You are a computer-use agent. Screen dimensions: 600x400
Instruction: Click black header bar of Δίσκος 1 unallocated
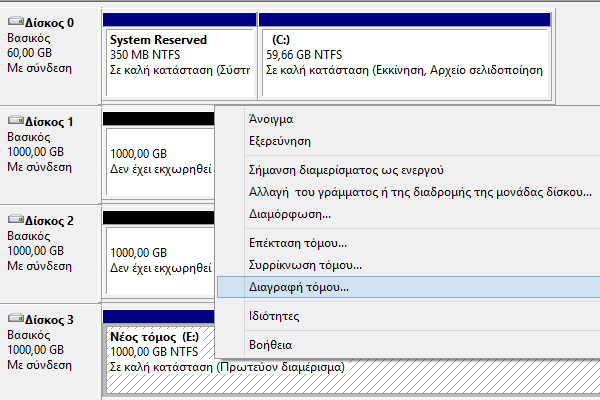pos(158,119)
